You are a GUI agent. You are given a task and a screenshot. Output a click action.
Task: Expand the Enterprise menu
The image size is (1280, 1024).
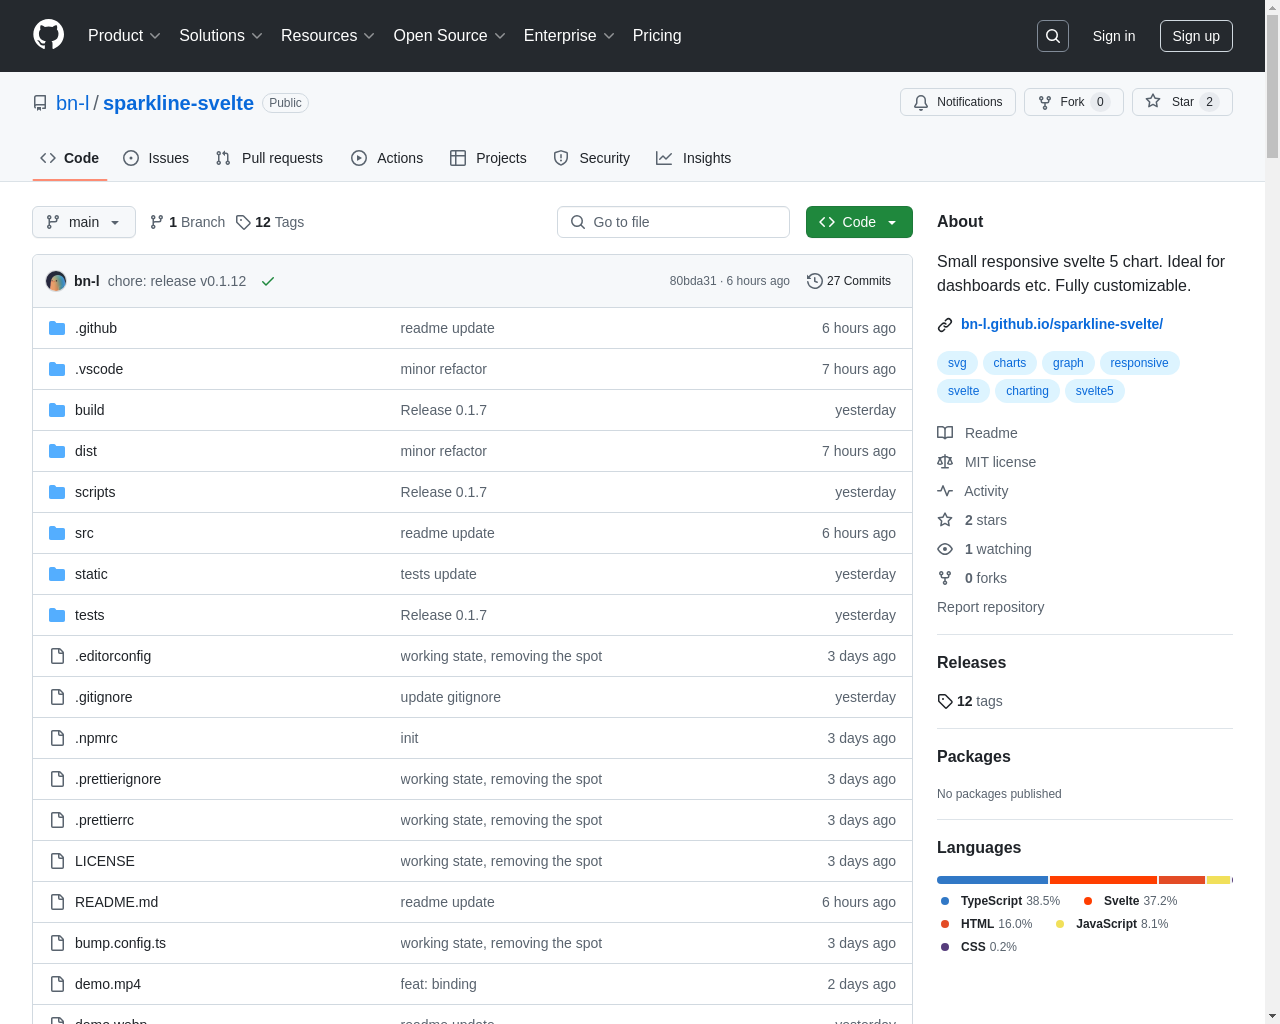point(569,36)
